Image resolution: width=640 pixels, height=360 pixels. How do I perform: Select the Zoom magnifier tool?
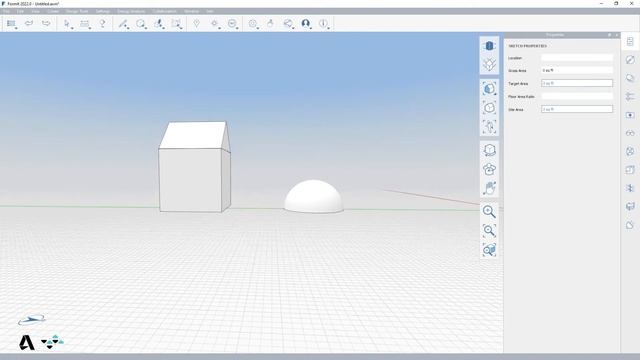coord(489,211)
